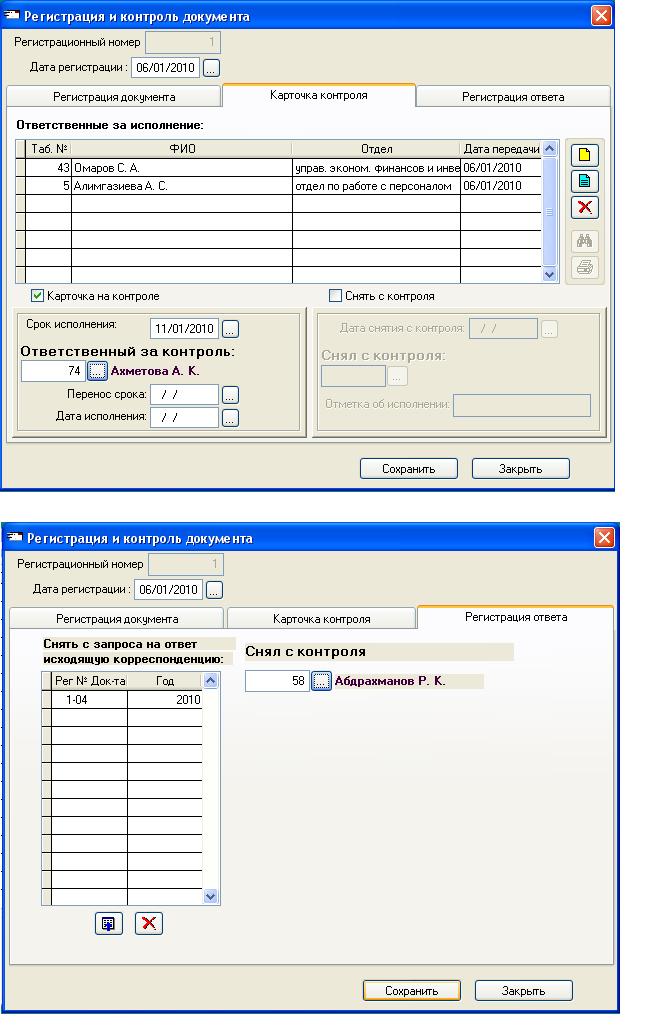Viewport: 655px width, 1030px height.
Task: Open date picker next to Срок исполнения
Action: tap(230, 328)
